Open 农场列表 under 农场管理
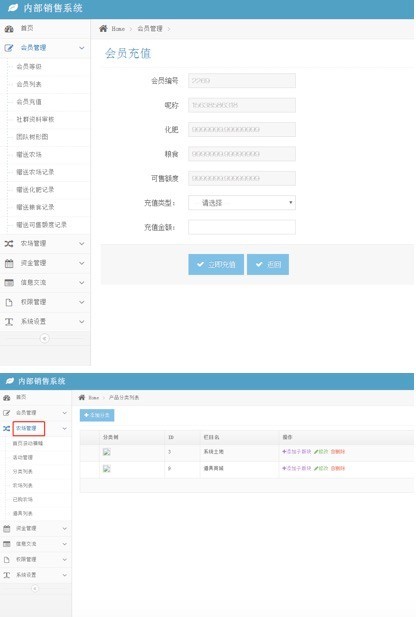 22,485
